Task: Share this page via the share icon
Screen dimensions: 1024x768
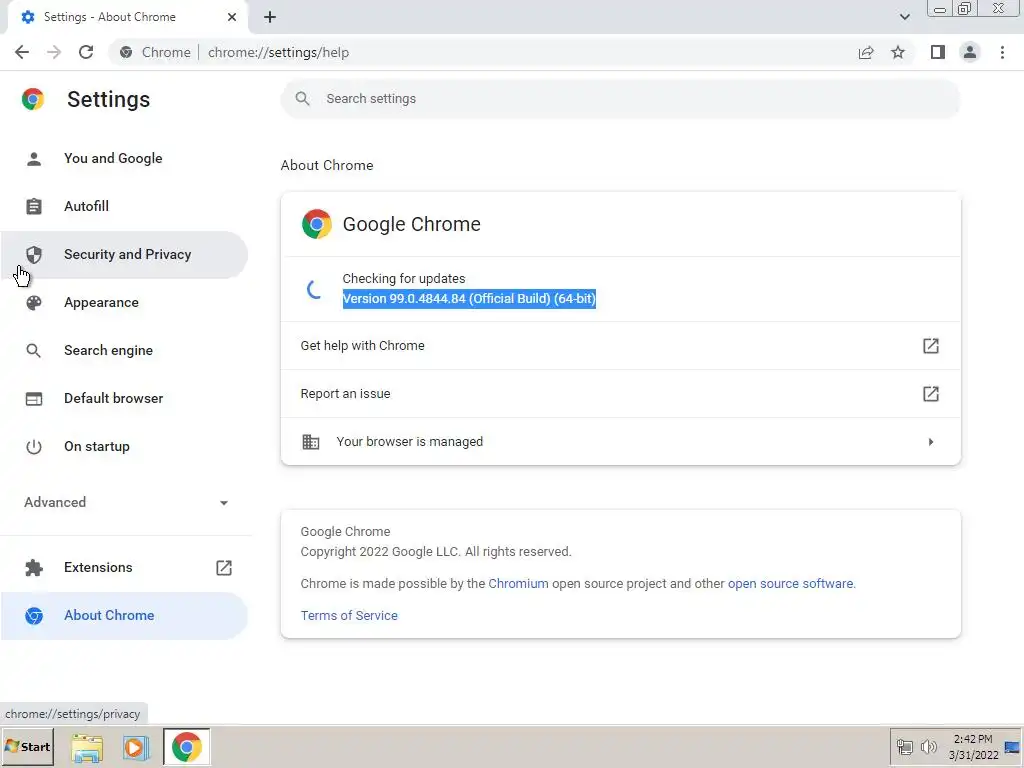Action: click(x=866, y=52)
